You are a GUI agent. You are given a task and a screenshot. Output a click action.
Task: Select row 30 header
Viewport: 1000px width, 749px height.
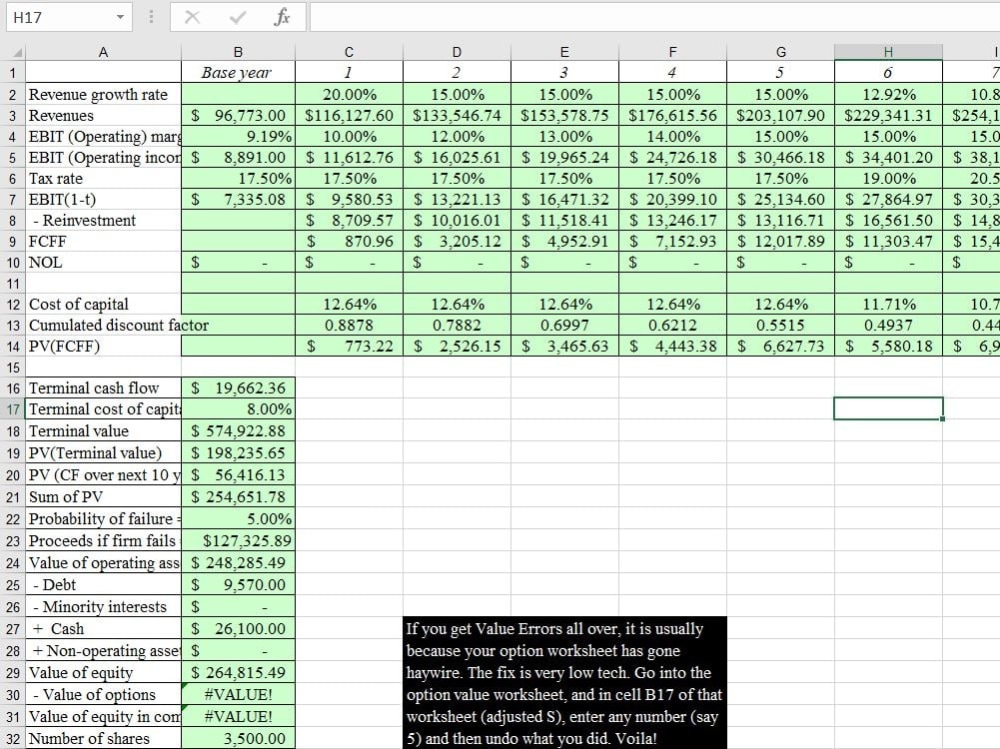(x=13, y=694)
